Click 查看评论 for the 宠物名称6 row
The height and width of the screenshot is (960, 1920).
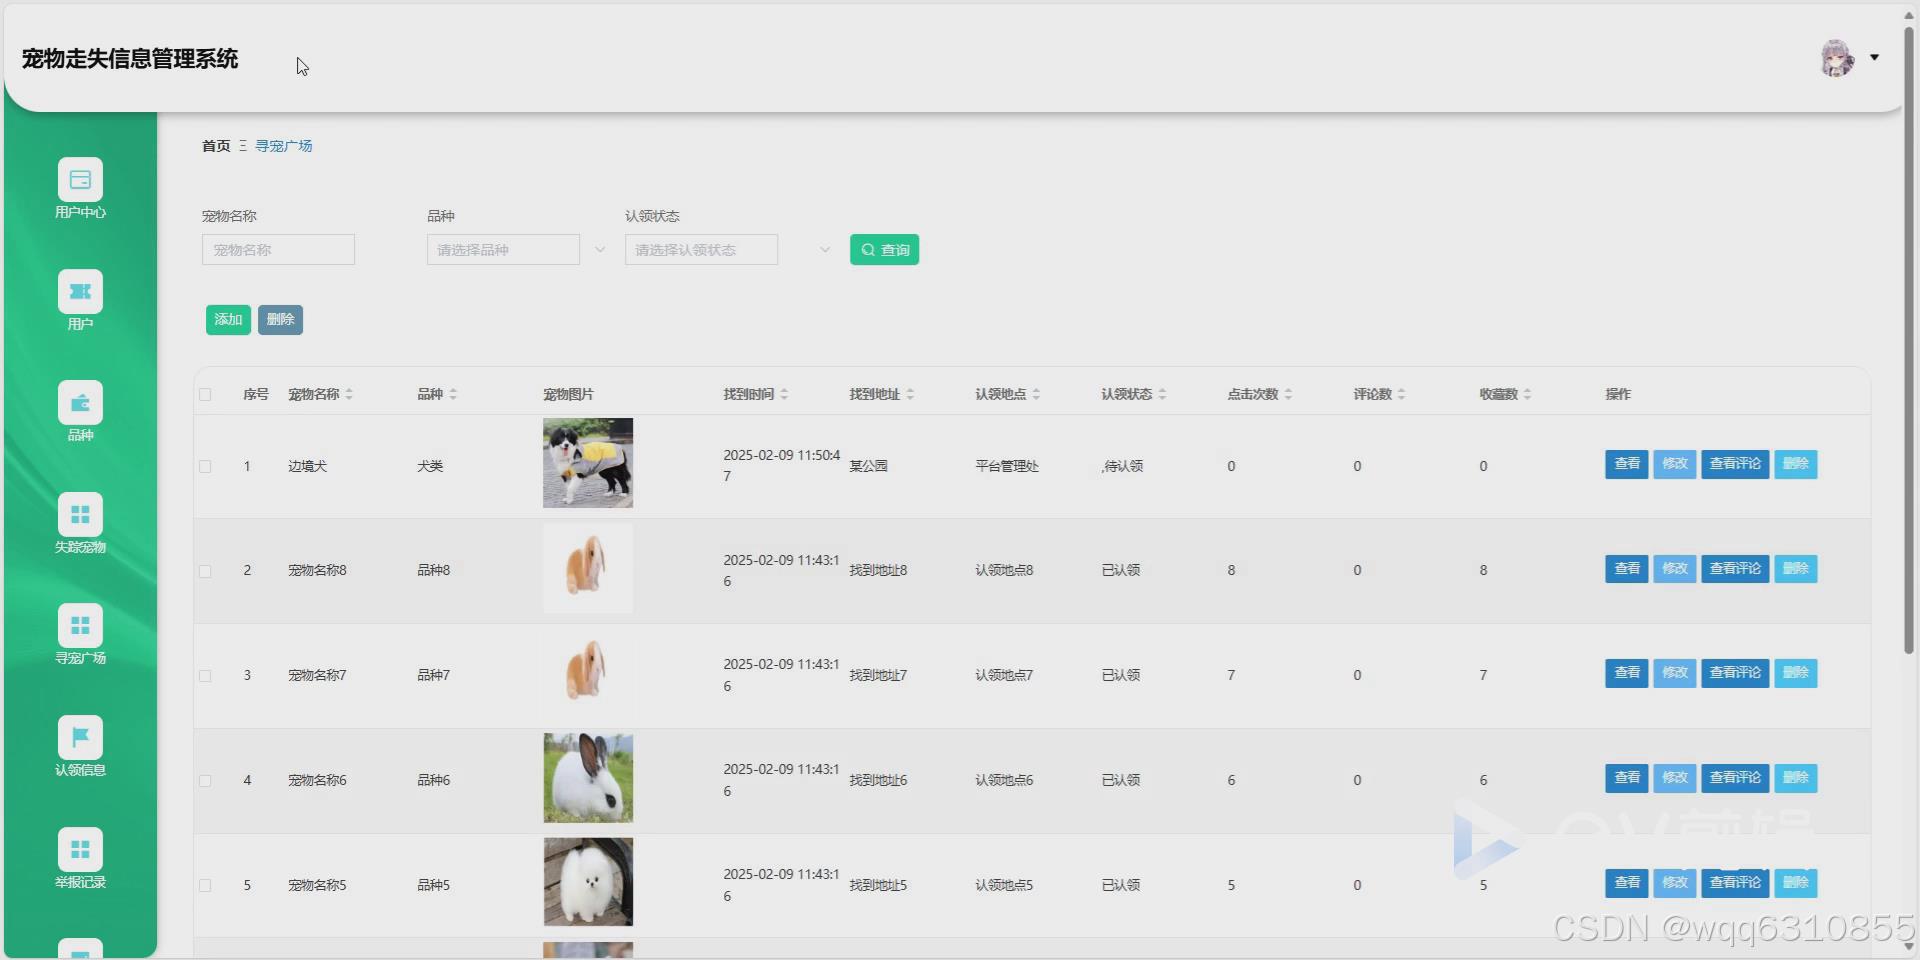click(1735, 778)
